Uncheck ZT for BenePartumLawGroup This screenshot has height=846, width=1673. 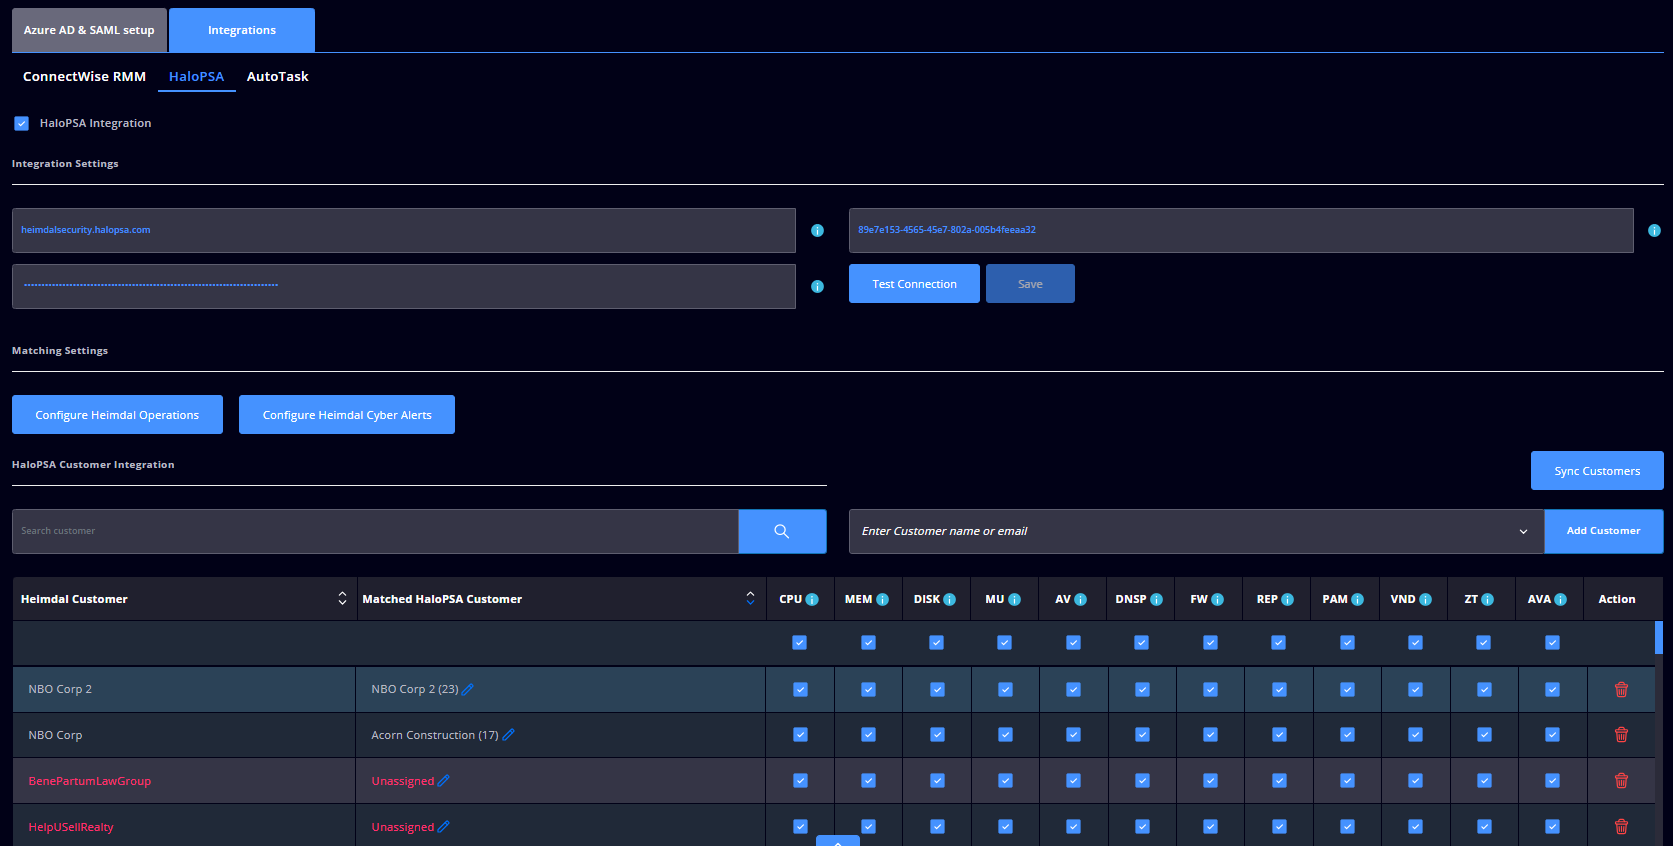(1484, 781)
